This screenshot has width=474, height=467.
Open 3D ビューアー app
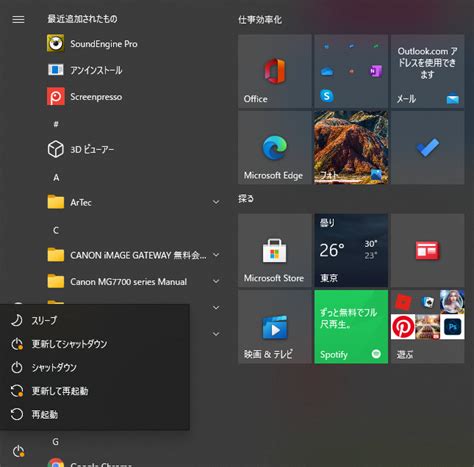(133, 149)
